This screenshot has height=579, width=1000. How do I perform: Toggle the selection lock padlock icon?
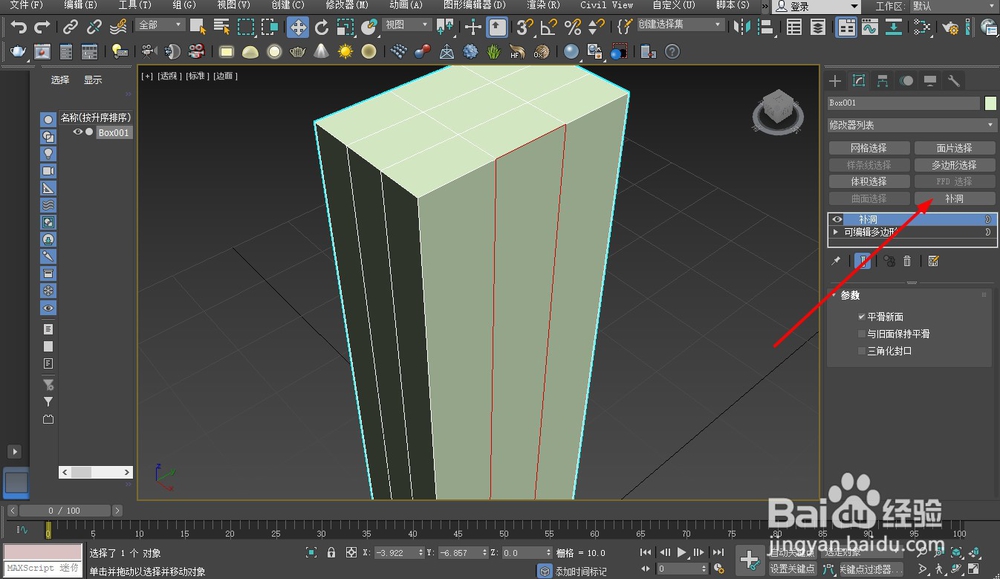(x=331, y=552)
